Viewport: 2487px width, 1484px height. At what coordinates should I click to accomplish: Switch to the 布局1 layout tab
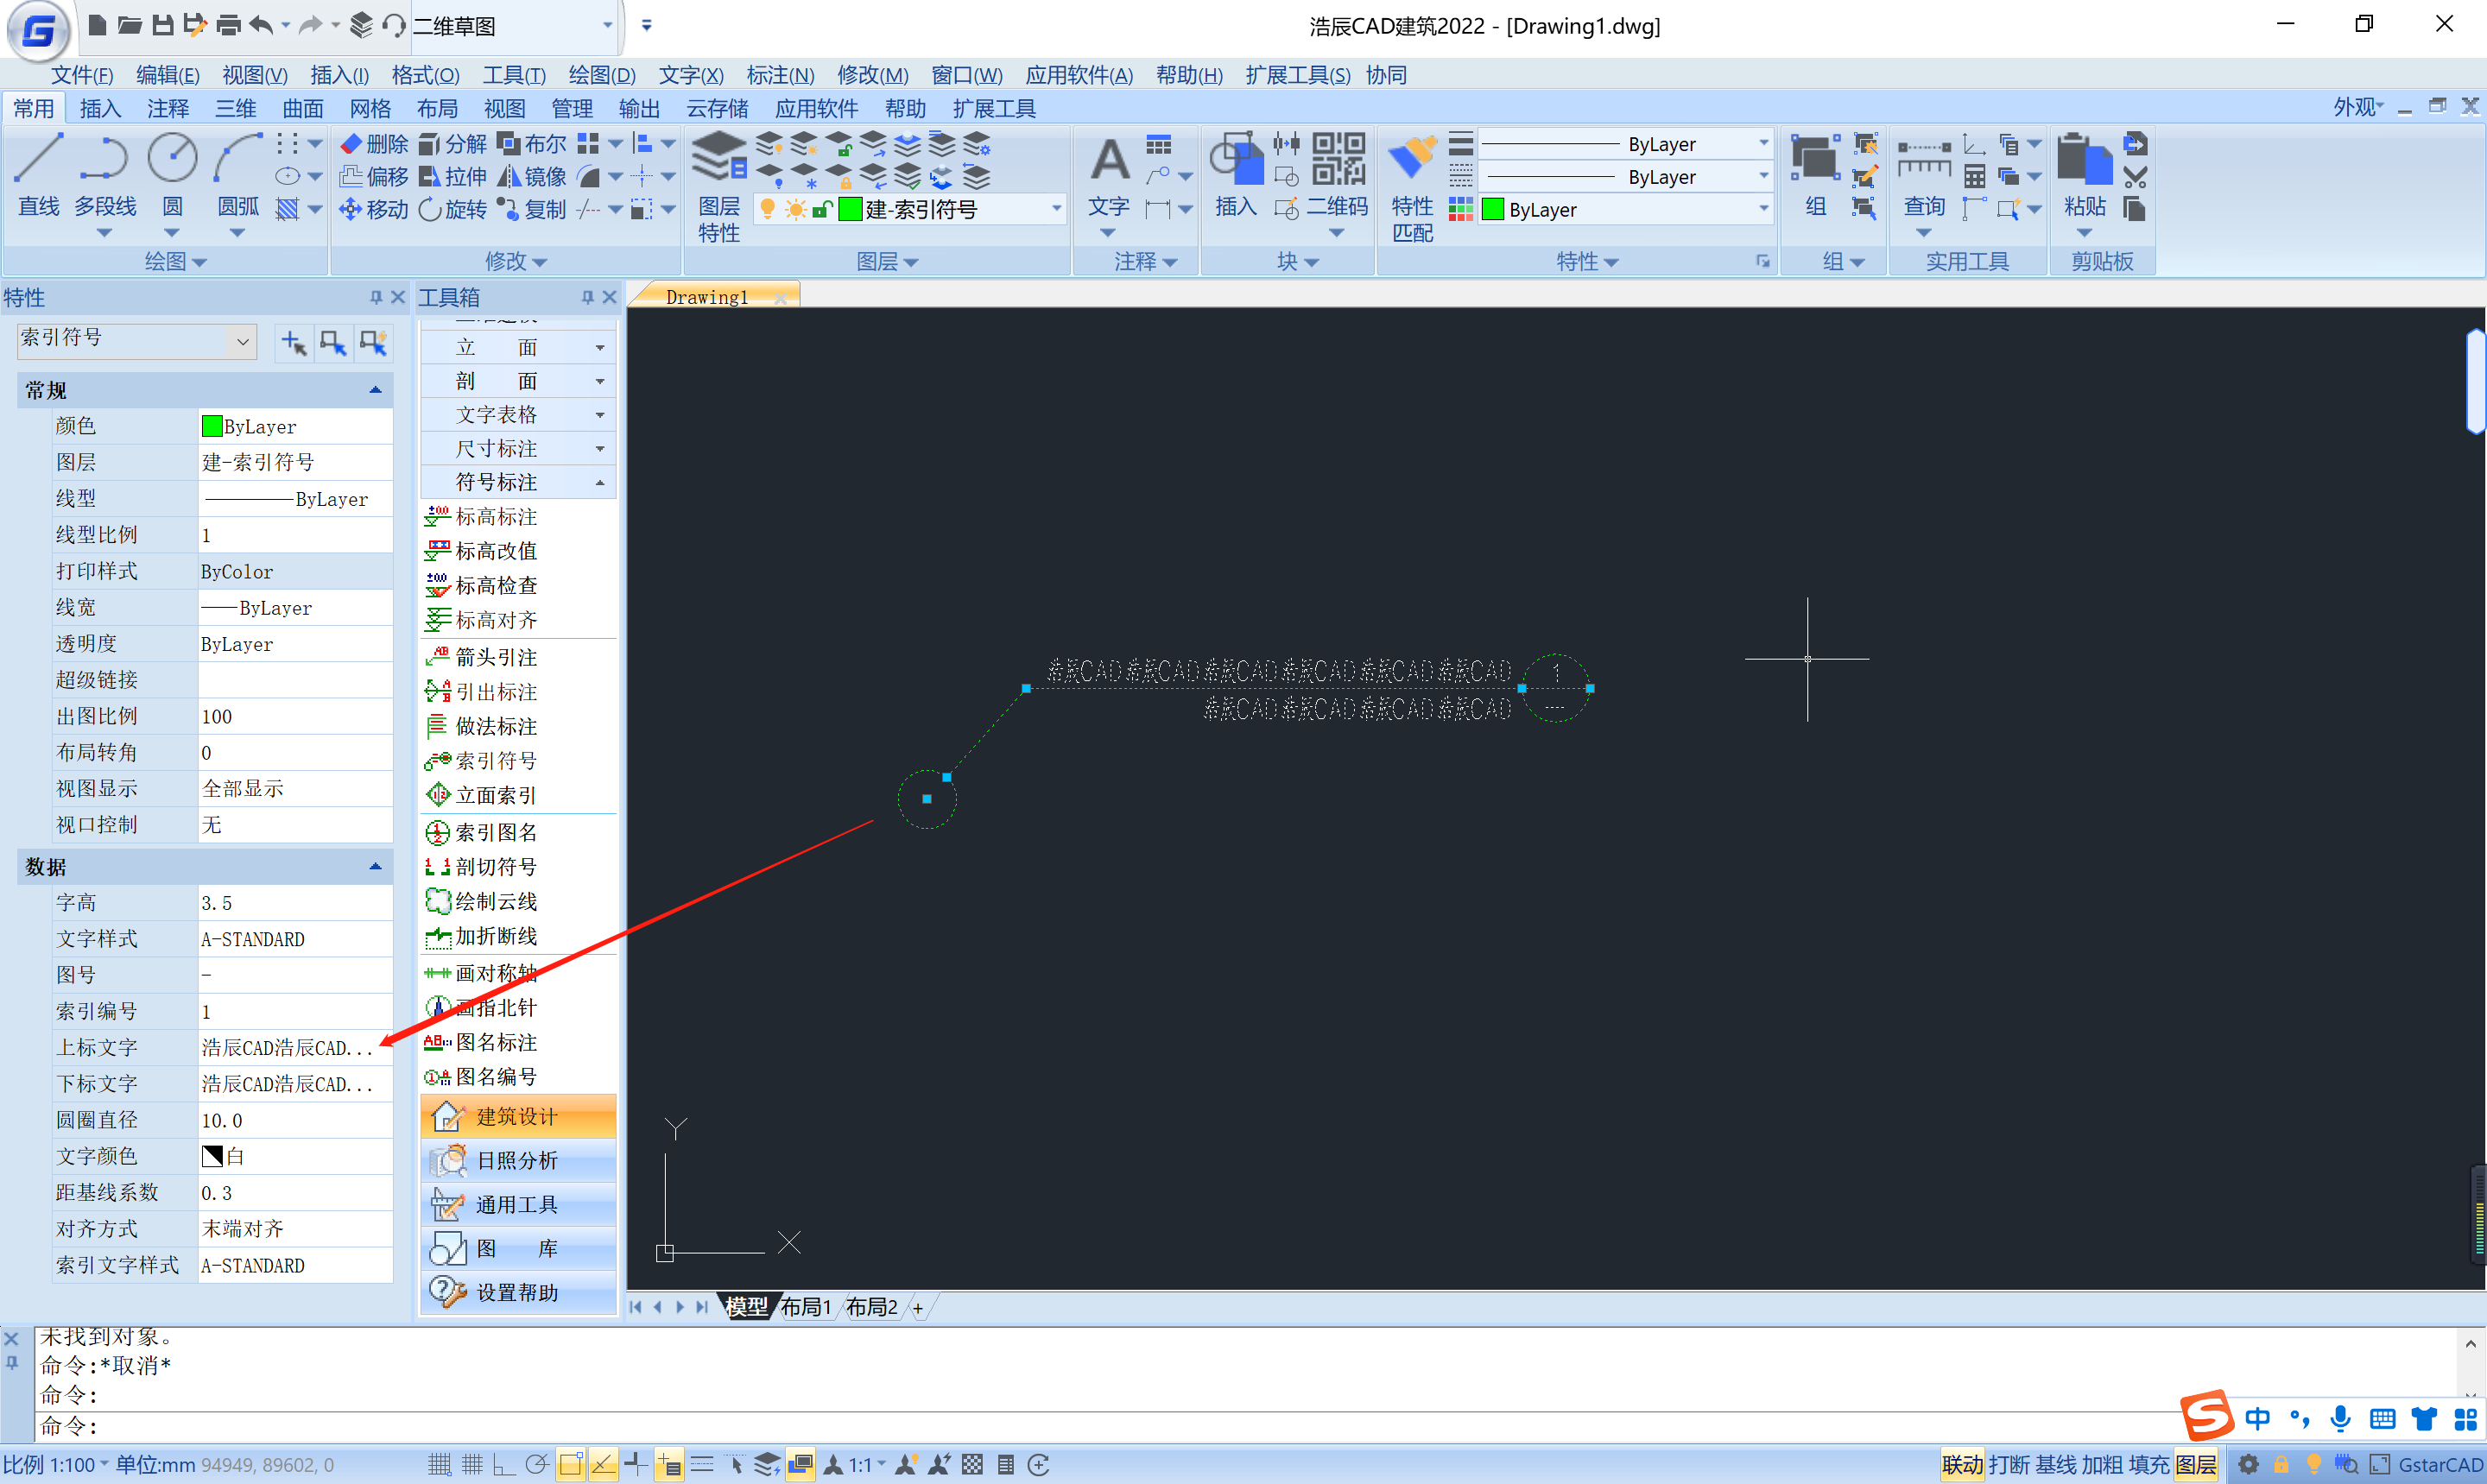(x=805, y=1306)
